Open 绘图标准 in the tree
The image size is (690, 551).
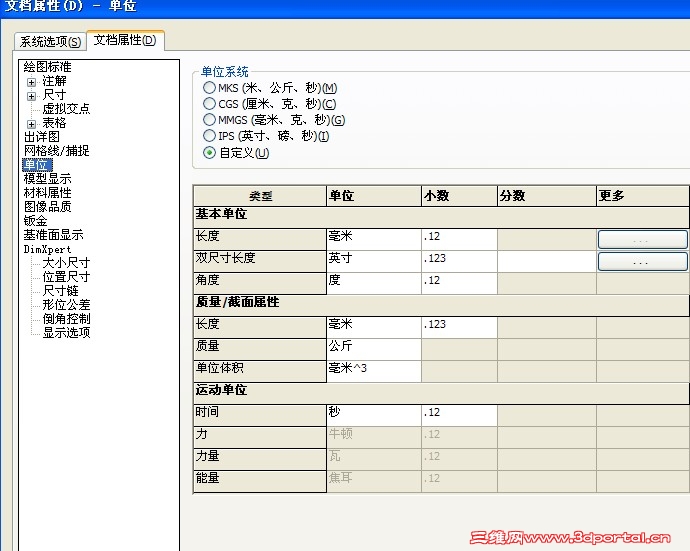click(48, 67)
